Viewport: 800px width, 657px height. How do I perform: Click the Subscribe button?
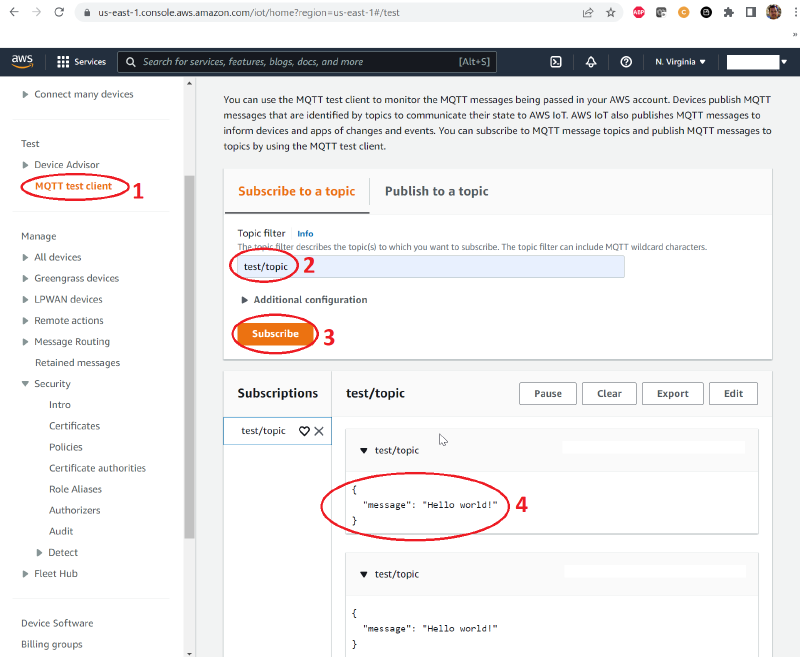coord(275,333)
